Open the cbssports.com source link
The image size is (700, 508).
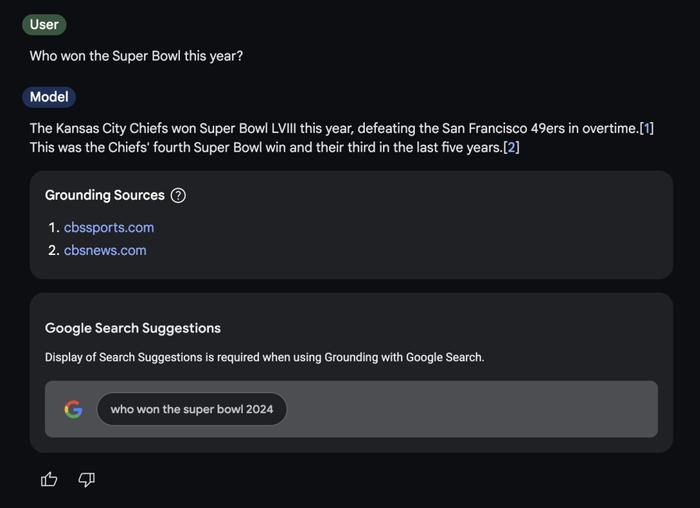coord(109,227)
